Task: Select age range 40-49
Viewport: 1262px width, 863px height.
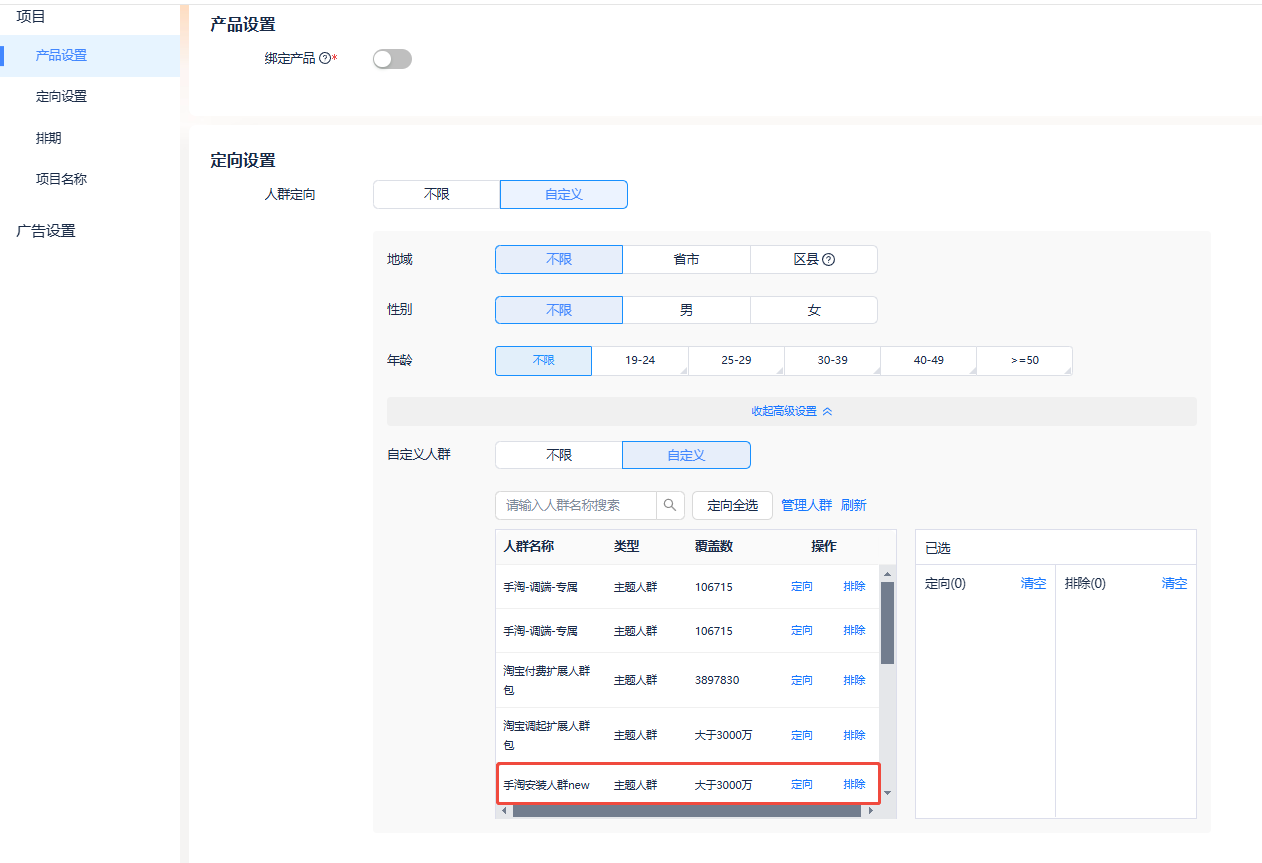Action: point(928,360)
